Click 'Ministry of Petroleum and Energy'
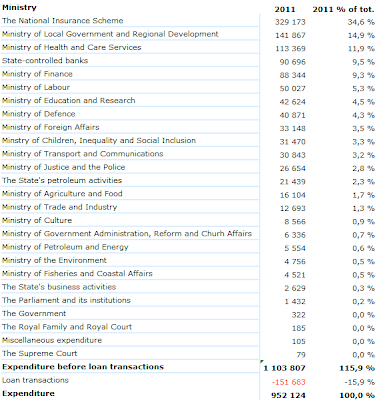The width and height of the screenshot is (377, 400). (x=65, y=247)
